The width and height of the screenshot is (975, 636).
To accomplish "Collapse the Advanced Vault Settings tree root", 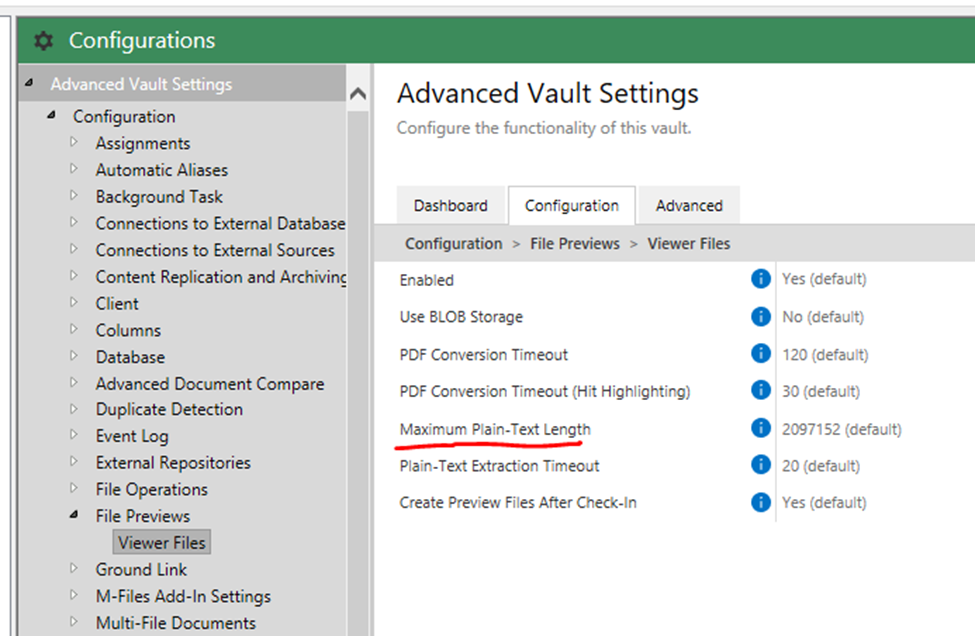I will [x=29, y=83].
